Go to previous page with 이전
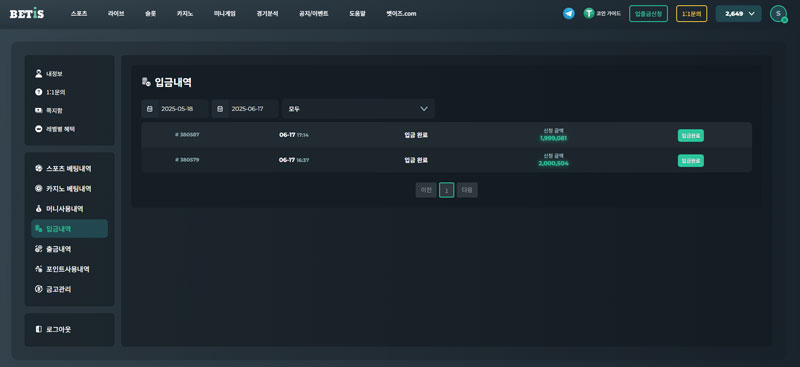Image resolution: width=800 pixels, height=367 pixels. pyautogui.click(x=426, y=190)
